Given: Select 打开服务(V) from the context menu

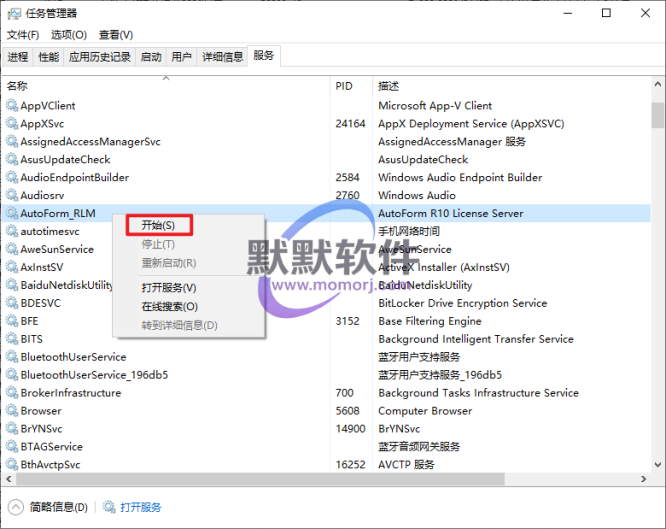Looking at the screenshot, I should (168, 288).
